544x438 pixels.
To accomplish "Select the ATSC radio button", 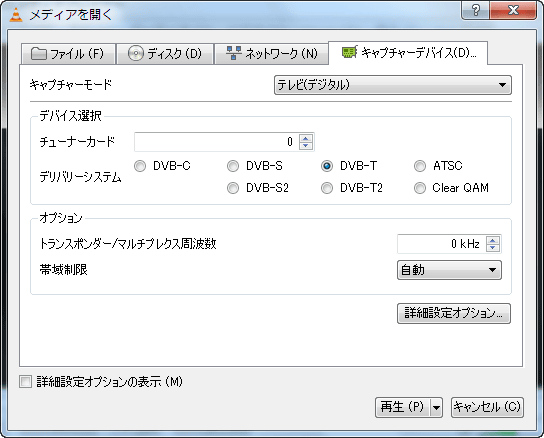I will pyautogui.click(x=420, y=166).
